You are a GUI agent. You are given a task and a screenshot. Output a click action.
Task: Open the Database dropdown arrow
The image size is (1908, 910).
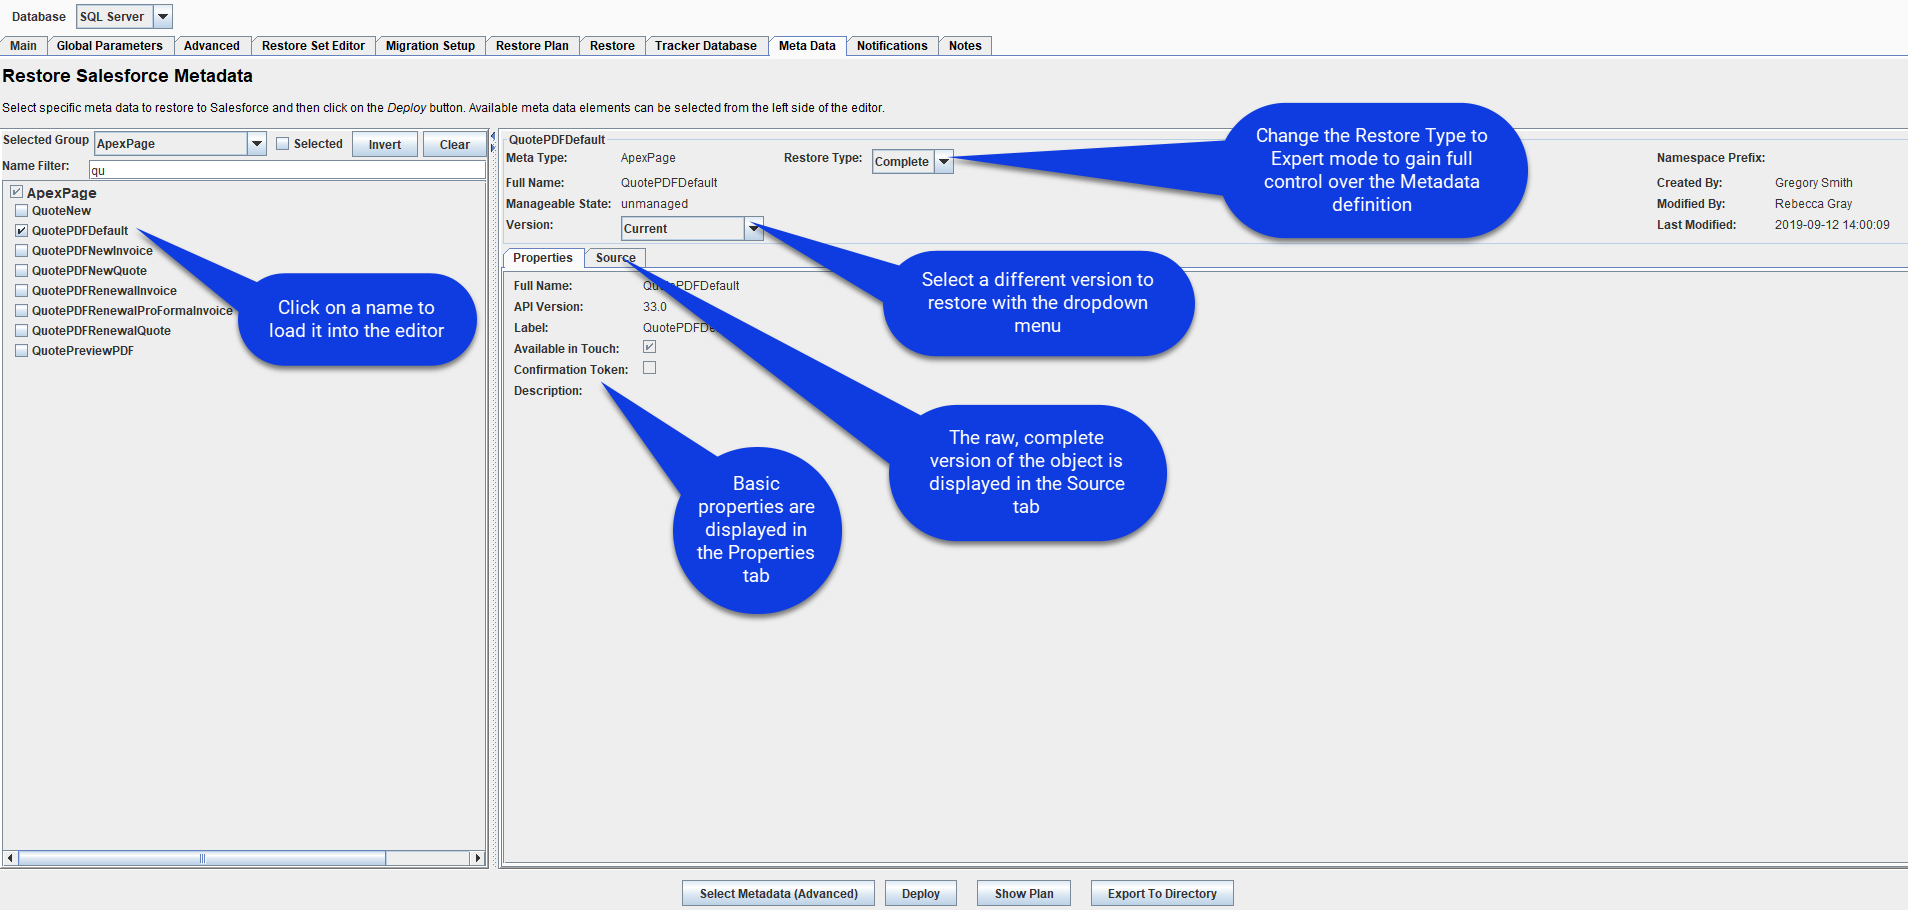pos(163,17)
